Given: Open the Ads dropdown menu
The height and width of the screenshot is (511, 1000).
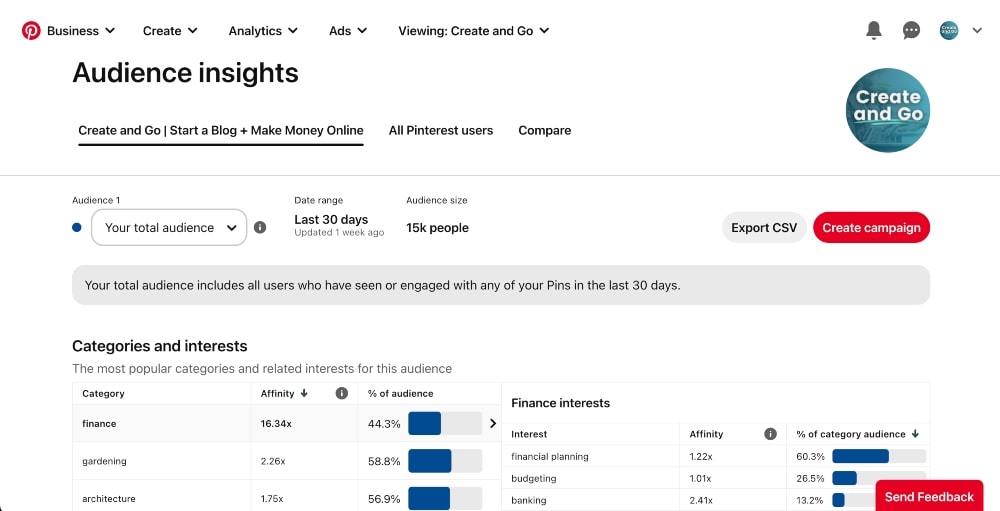Looking at the screenshot, I should tap(348, 31).
